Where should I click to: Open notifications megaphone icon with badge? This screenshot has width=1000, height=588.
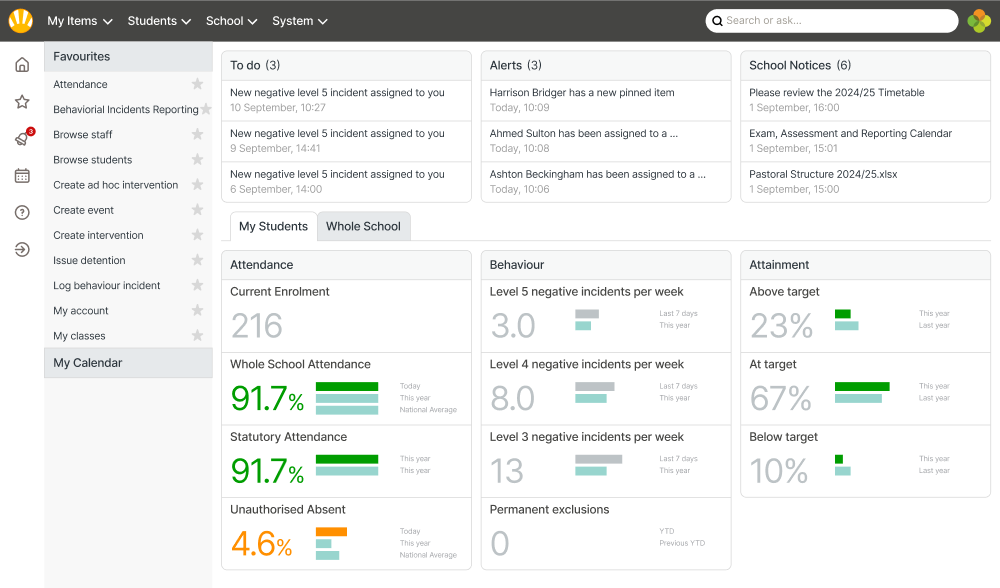[22, 139]
